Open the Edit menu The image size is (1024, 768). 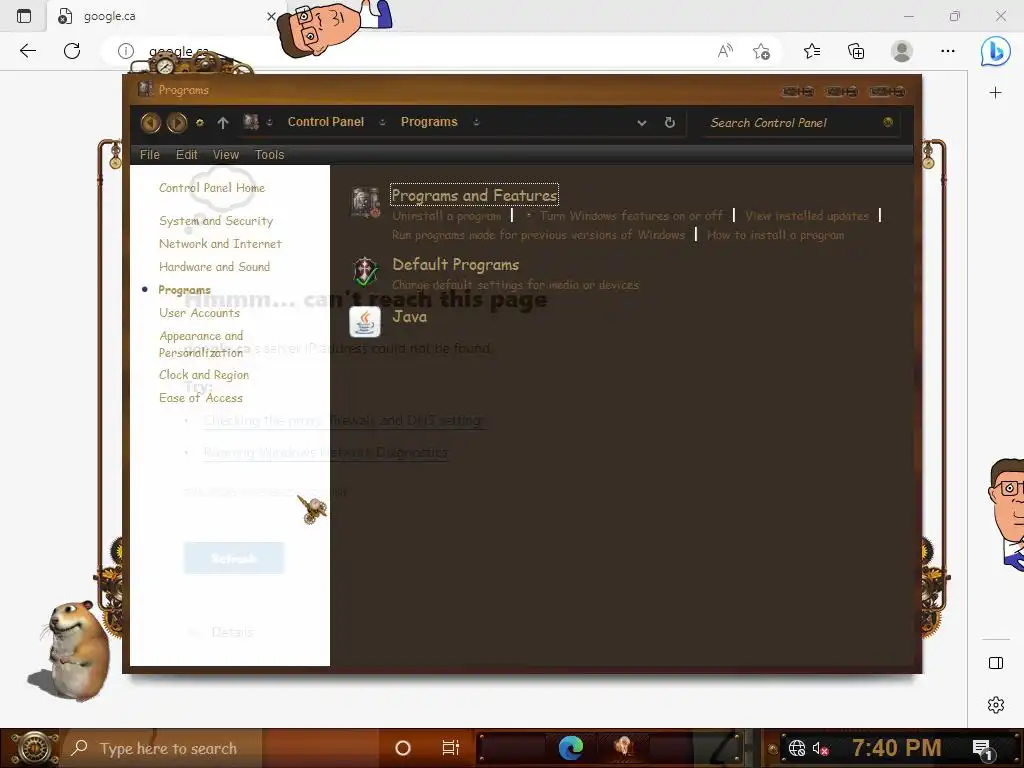tap(186, 155)
